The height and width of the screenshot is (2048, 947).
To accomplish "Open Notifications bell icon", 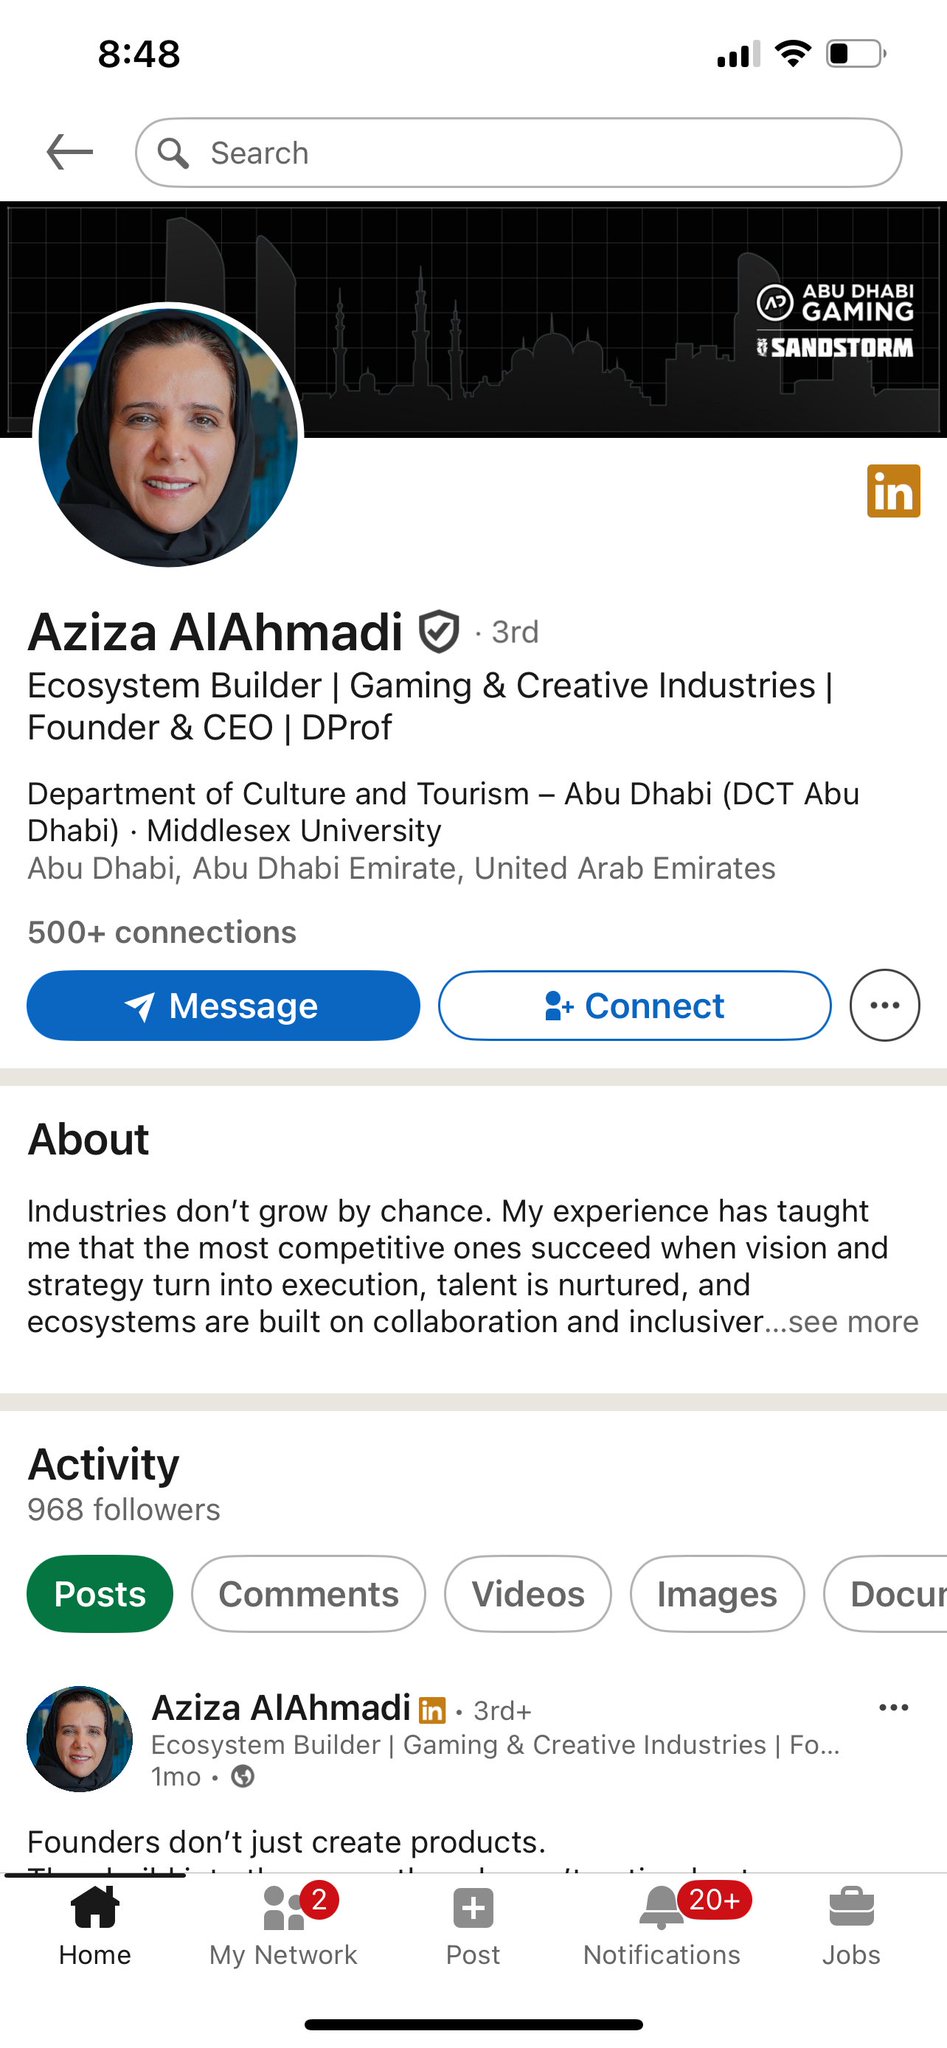I will point(661,1908).
